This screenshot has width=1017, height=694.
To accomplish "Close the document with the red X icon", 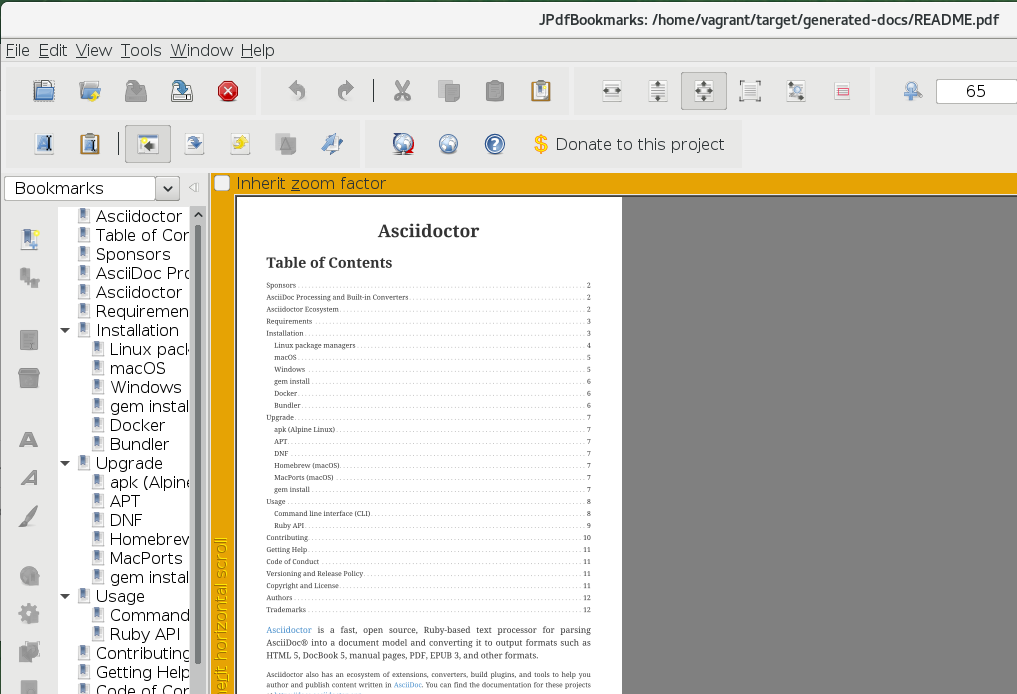I will 228,91.
